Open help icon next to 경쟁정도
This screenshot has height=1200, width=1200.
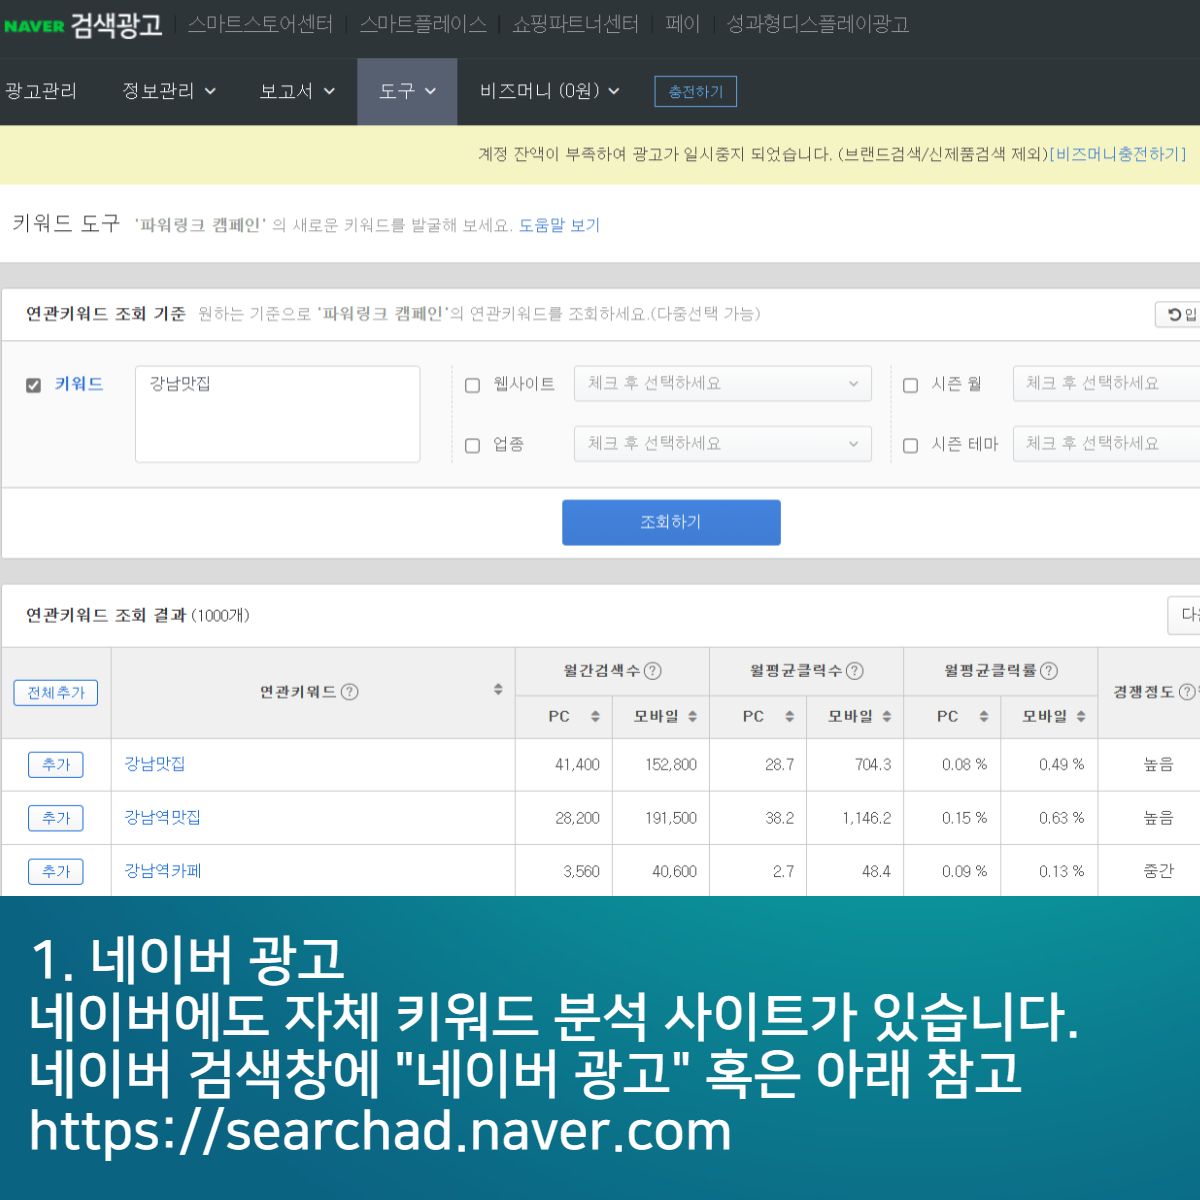click(x=1187, y=692)
